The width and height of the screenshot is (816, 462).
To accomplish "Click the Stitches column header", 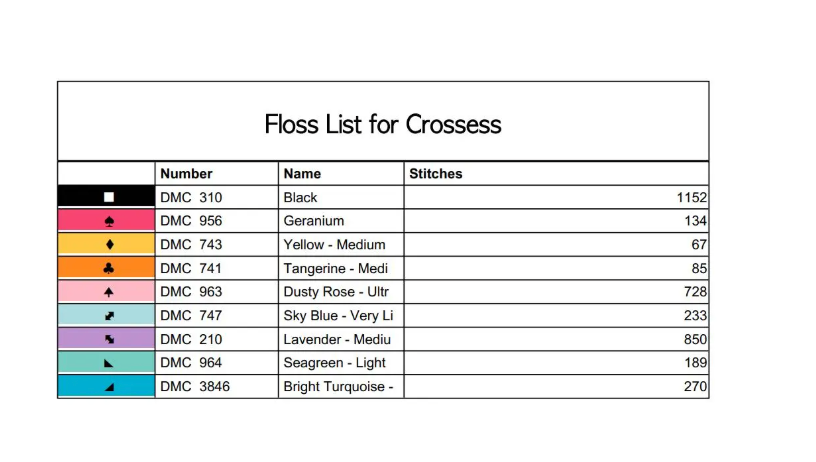I will tap(436, 174).
